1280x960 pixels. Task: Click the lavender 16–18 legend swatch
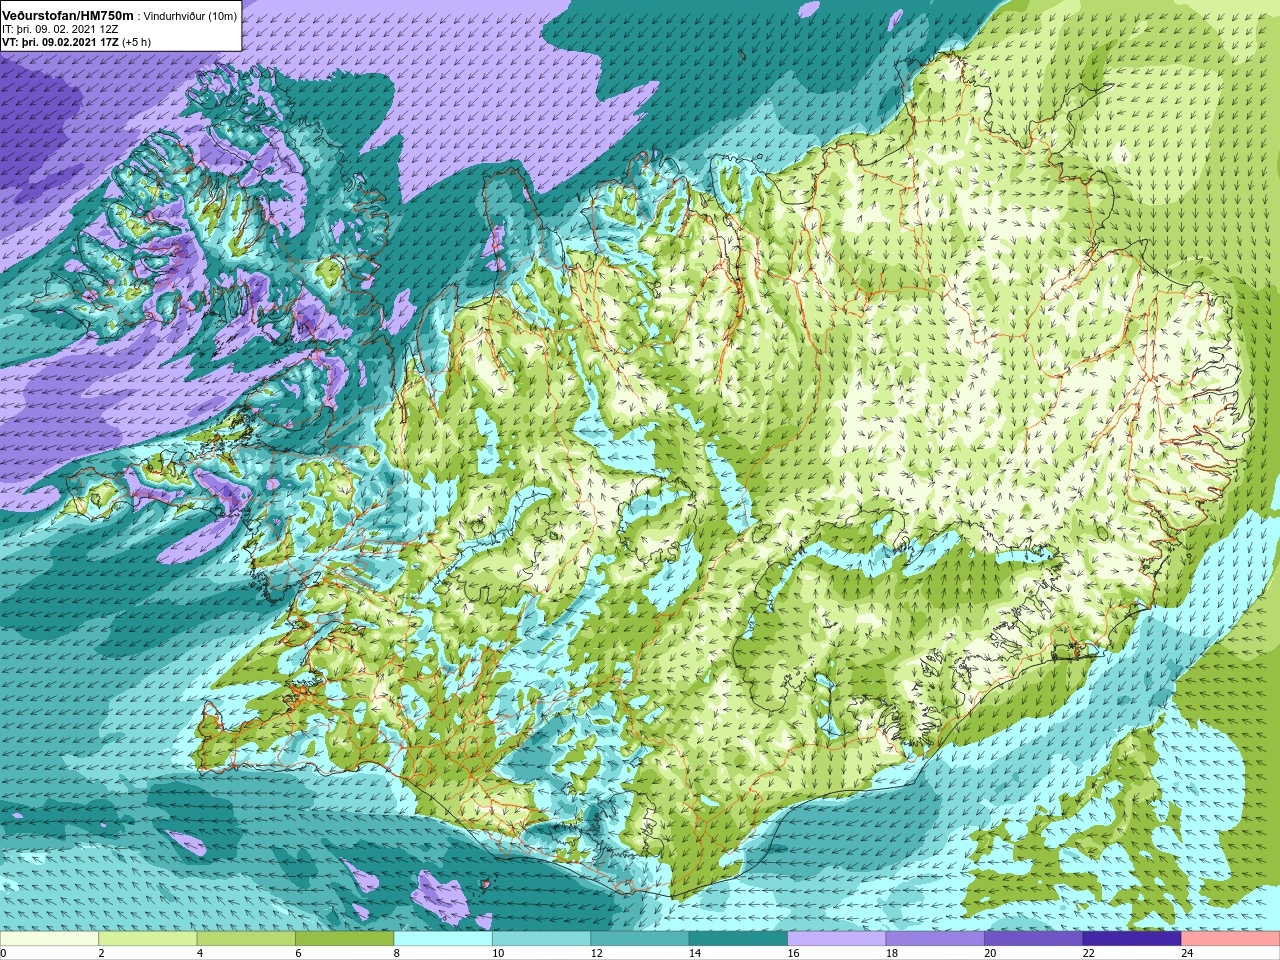pyautogui.click(x=837, y=939)
